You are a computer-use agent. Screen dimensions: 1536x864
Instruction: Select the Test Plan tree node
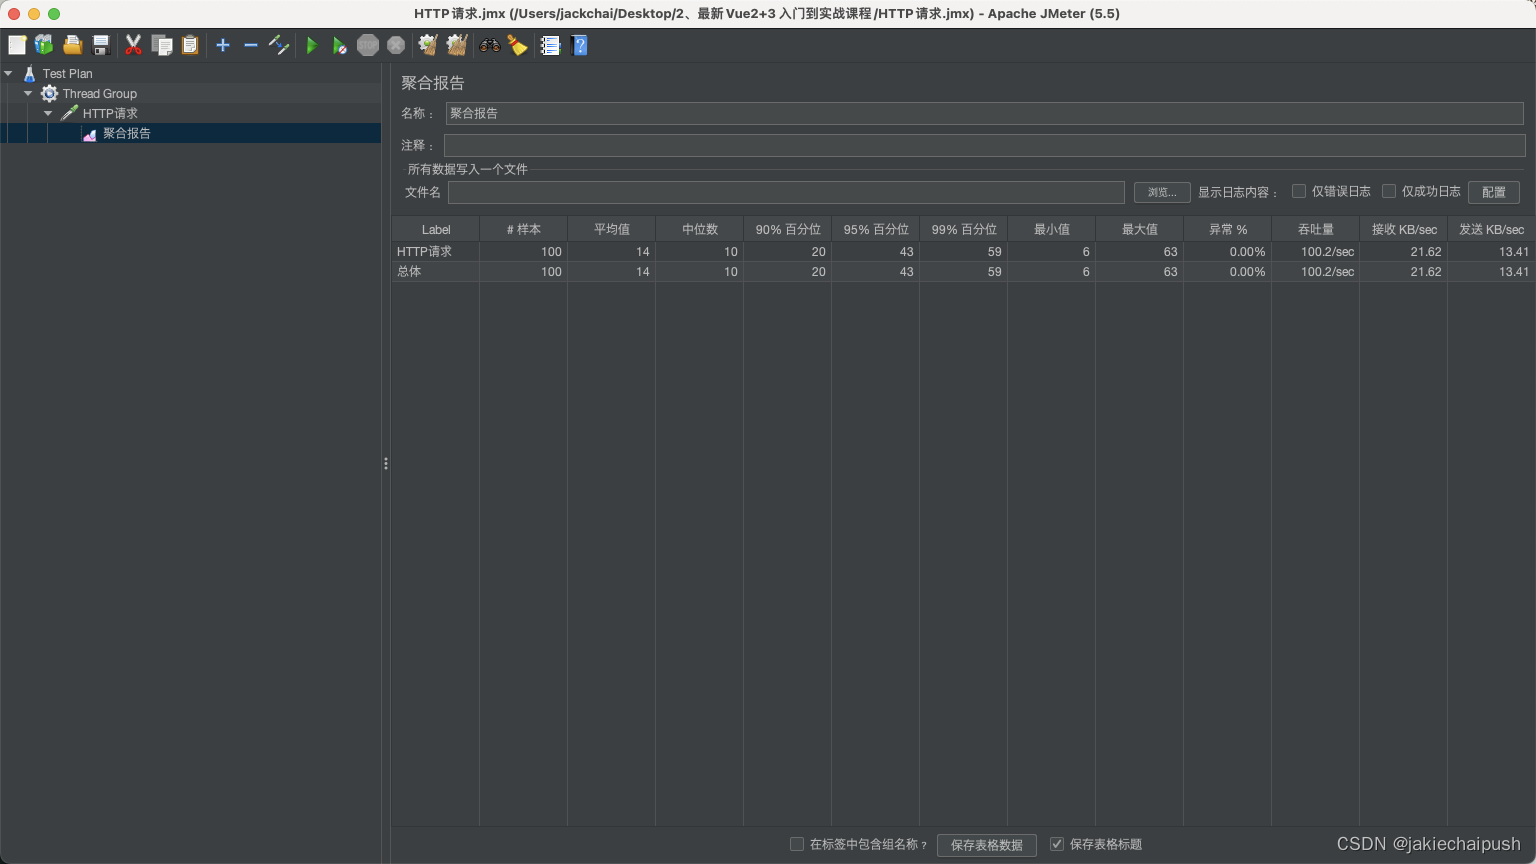tap(67, 73)
